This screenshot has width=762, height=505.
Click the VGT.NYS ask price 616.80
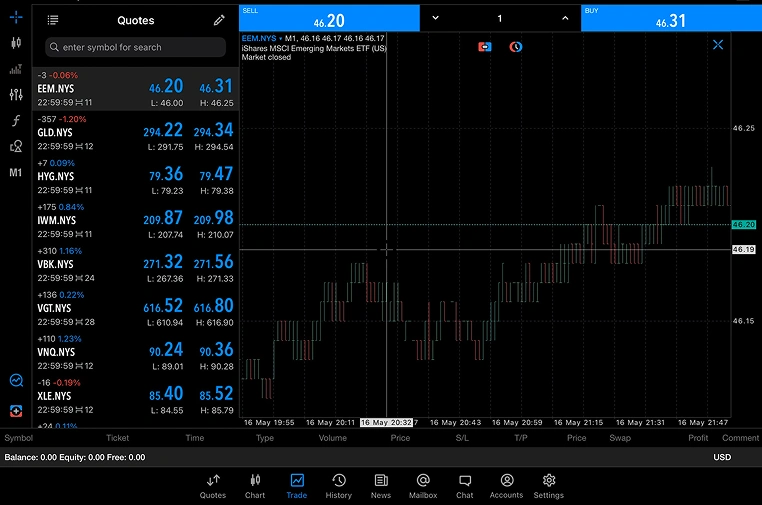coord(213,306)
